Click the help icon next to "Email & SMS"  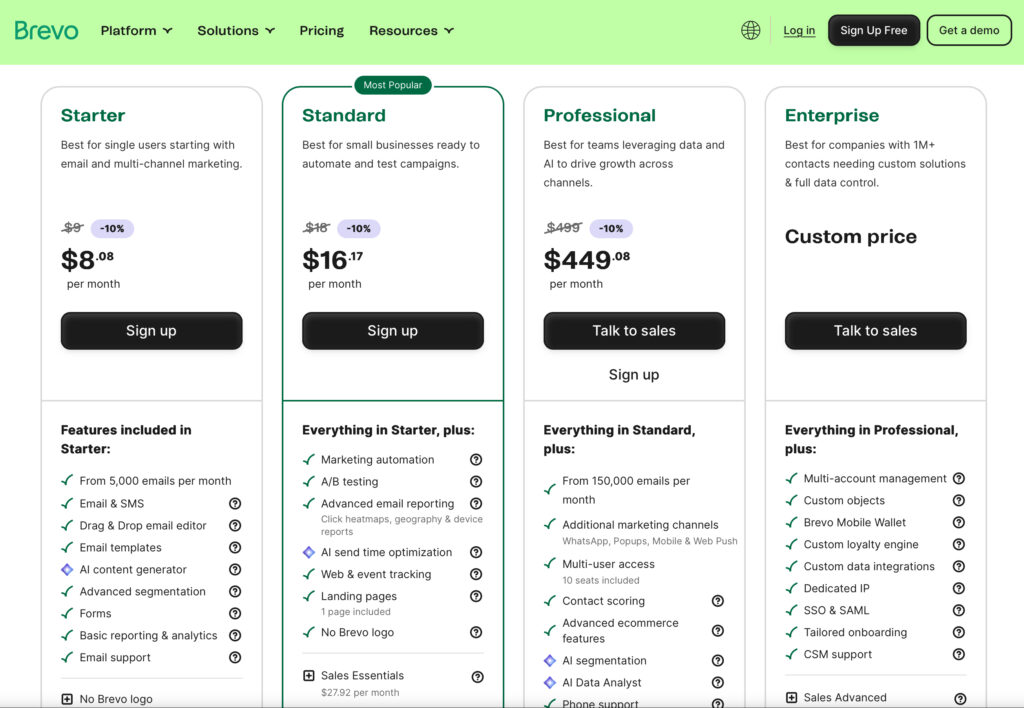235,503
